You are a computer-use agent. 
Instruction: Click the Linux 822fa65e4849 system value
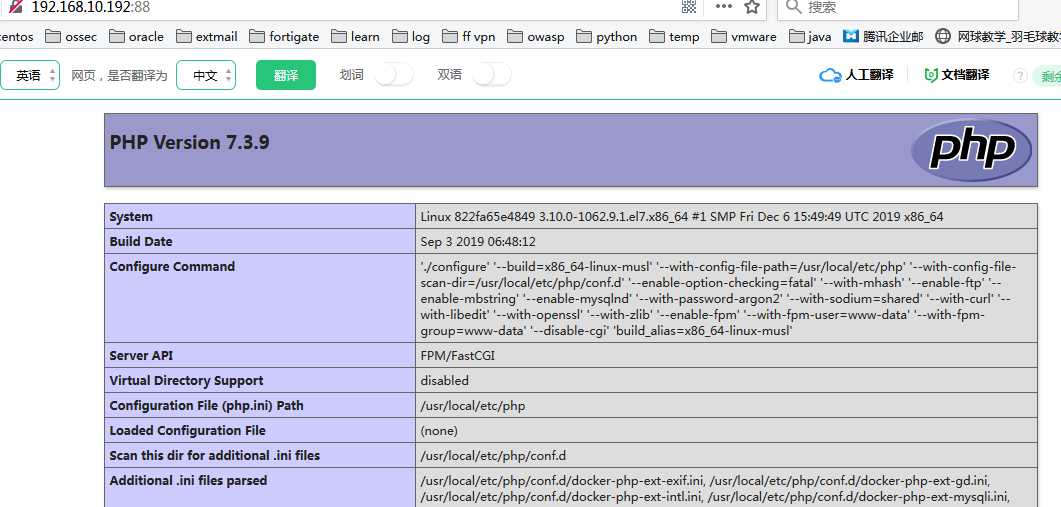pyautogui.click(x=682, y=217)
